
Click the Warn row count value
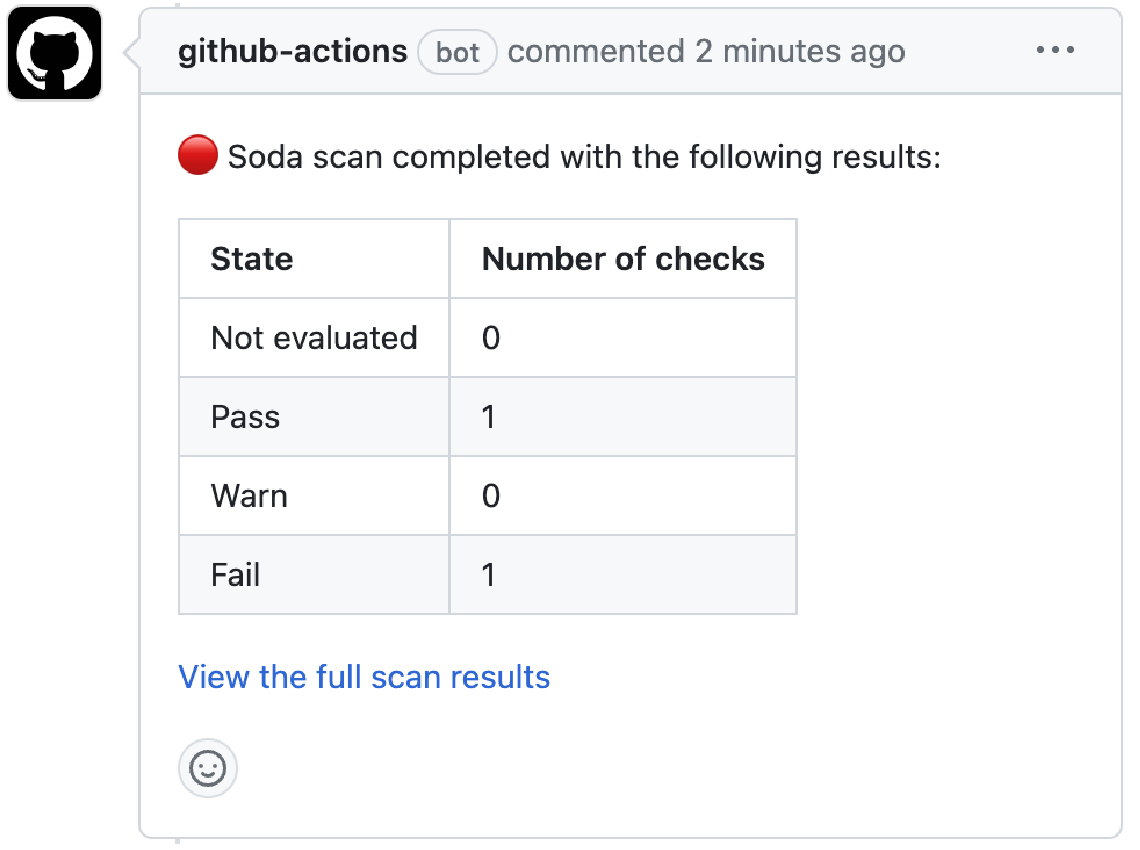pyautogui.click(x=491, y=496)
